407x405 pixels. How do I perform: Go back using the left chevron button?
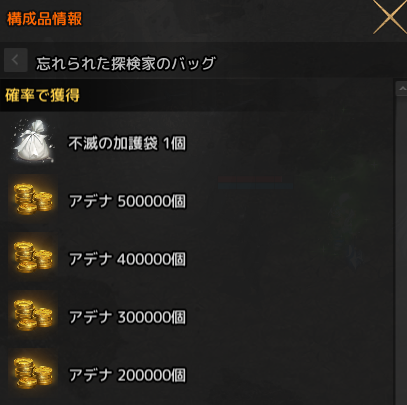(x=15, y=60)
